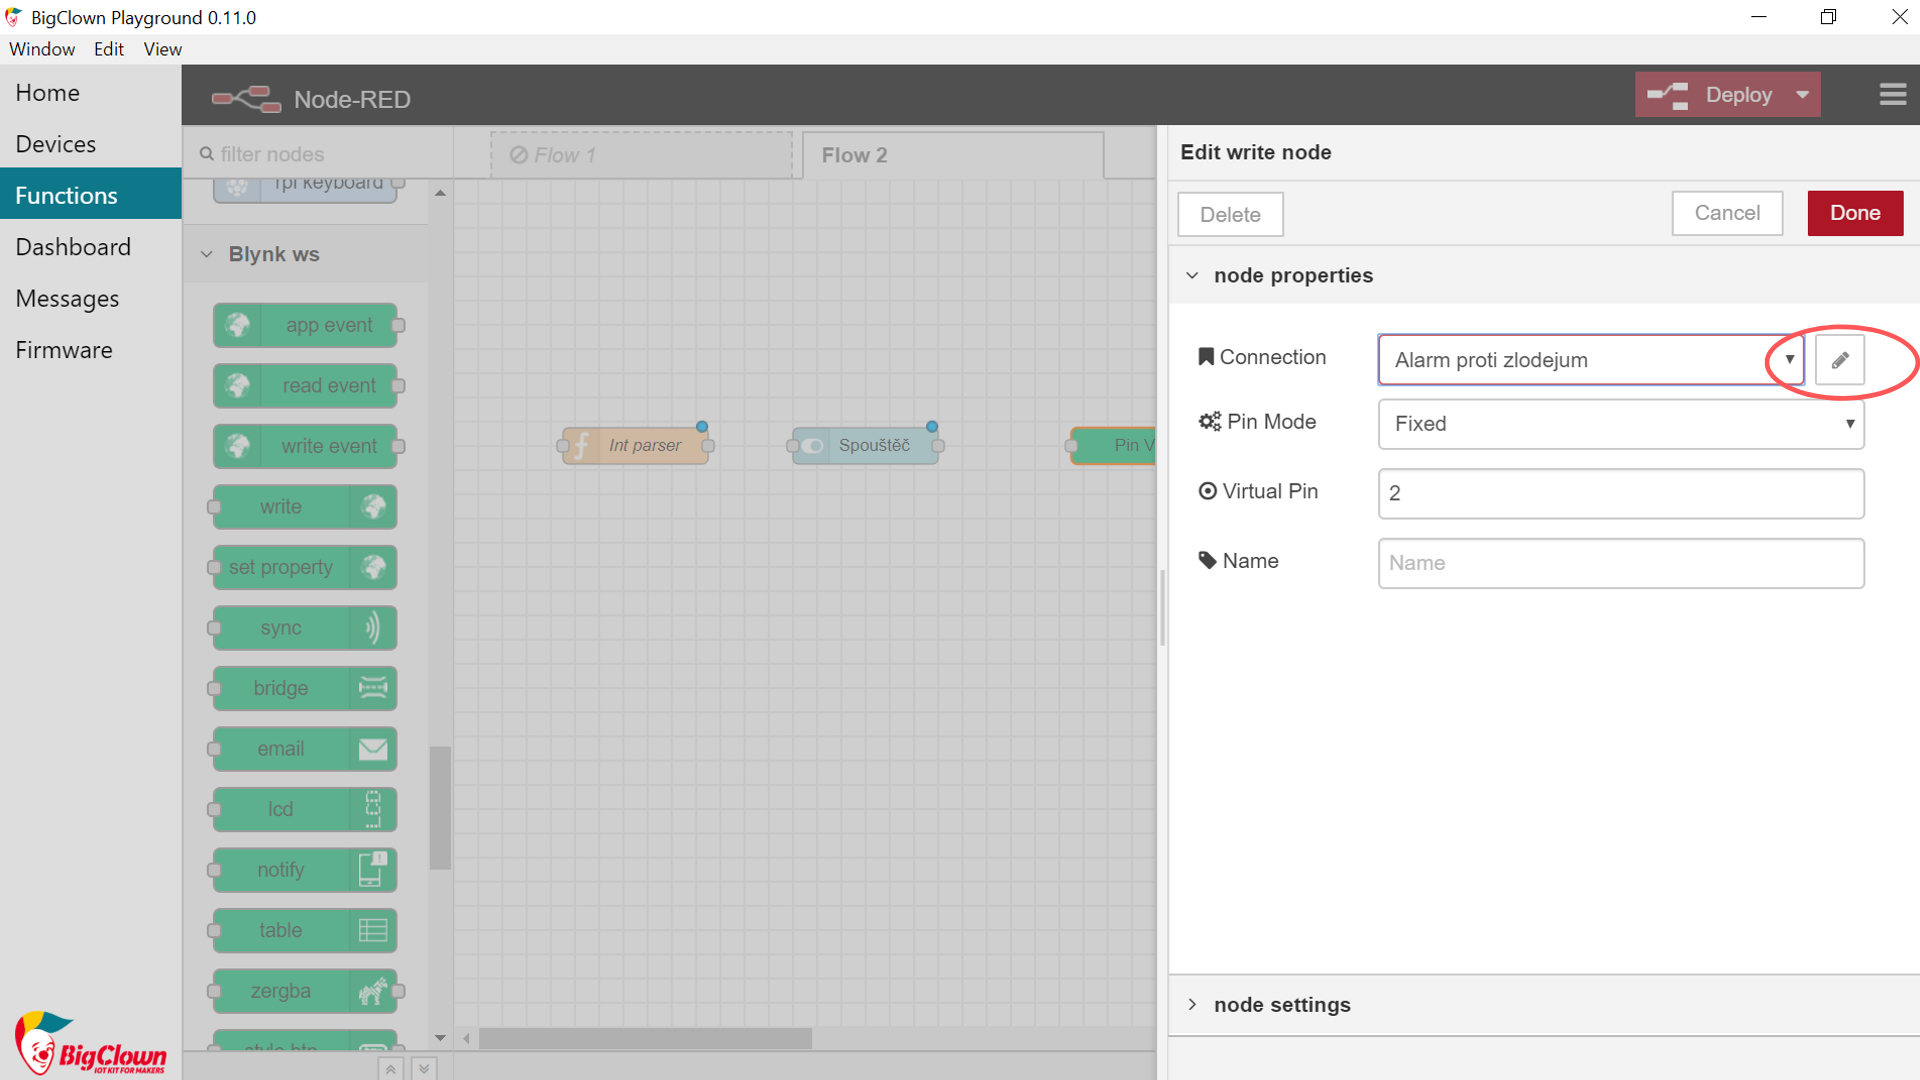Open the Node-RED hamburger menu
The width and height of the screenshot is (1920, 1080).
click(x=1892, y=95)
